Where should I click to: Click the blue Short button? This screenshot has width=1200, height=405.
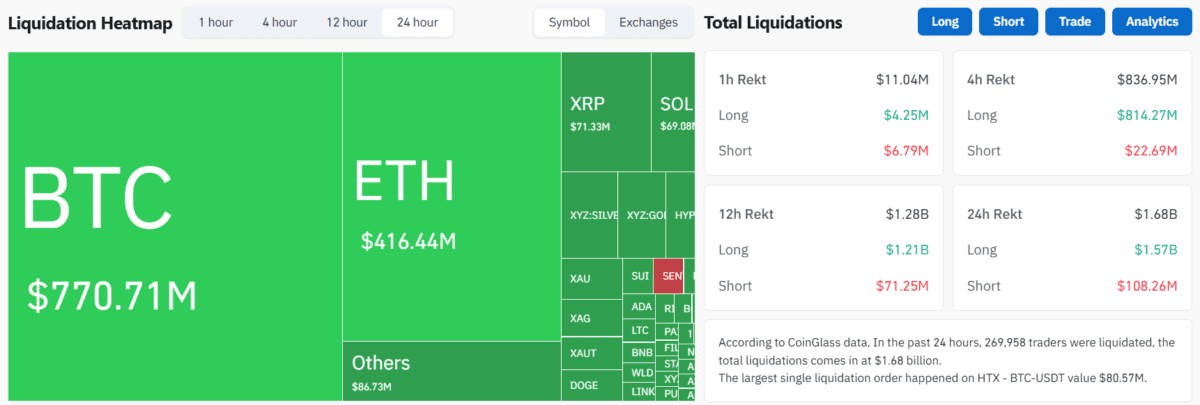pos(1008,22)
